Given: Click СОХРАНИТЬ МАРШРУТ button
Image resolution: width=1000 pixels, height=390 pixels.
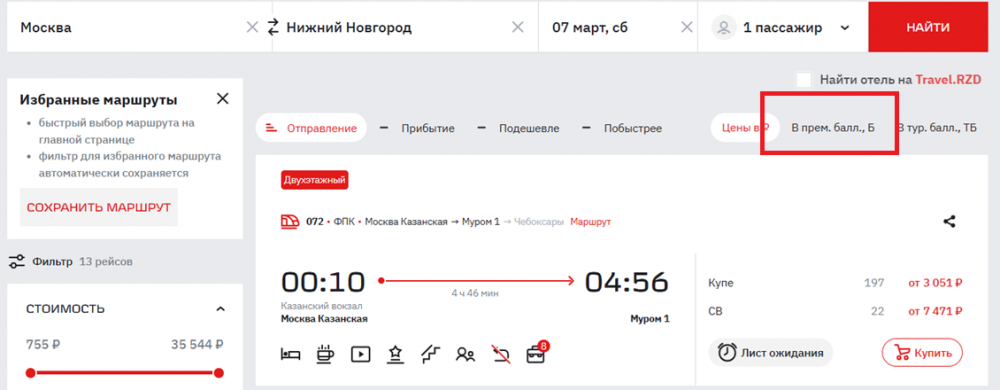Looking at the screenshot, I should click(99, 207).
